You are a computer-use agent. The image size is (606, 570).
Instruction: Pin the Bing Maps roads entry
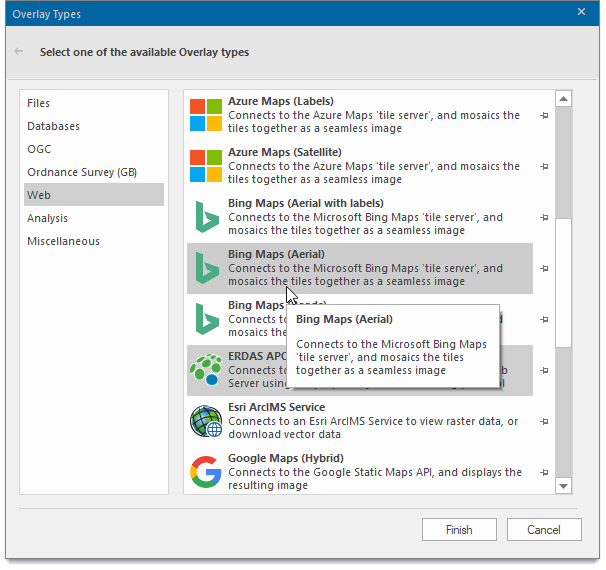click(544, 320)
